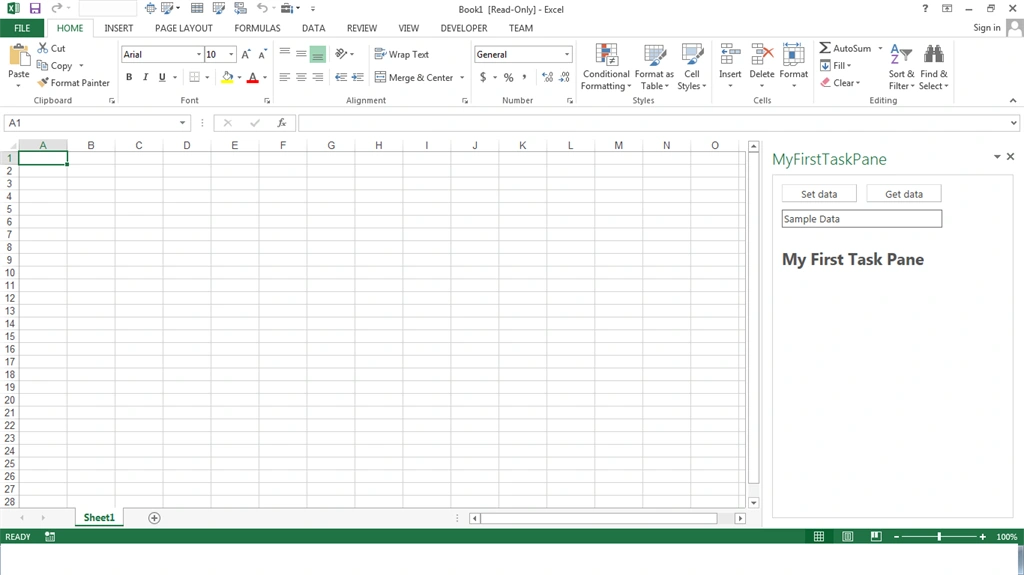Image resolution: width=1024 pixels, height=575 pixels.
Task: Click the AutoSum sigma icon
Action: [825, 48]
